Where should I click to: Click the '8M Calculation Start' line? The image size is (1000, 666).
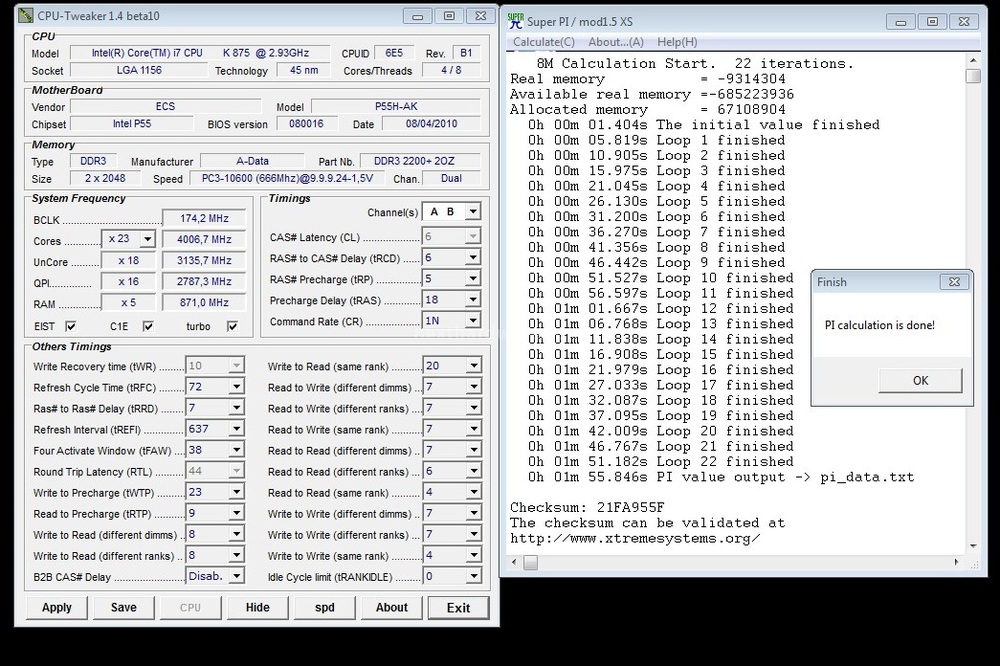click(695, 64)
